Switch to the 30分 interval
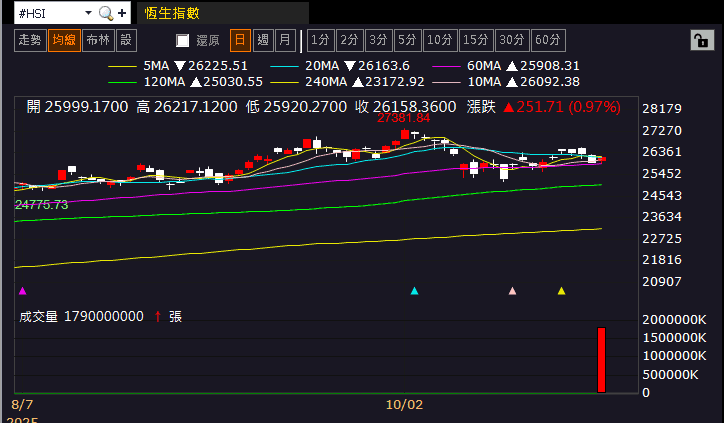 pyautogui.click(x=512, y=40)
